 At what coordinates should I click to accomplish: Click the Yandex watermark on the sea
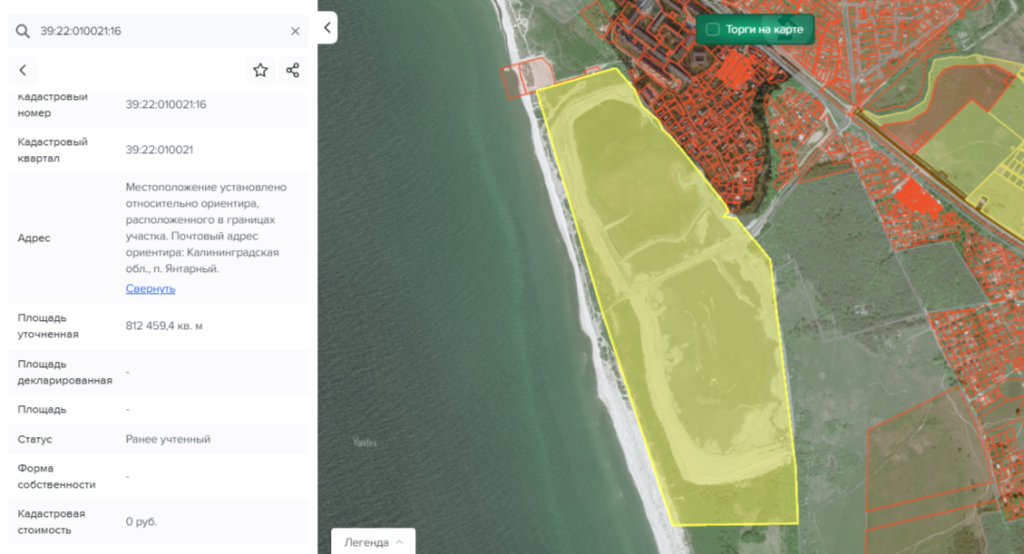(363, 442)
